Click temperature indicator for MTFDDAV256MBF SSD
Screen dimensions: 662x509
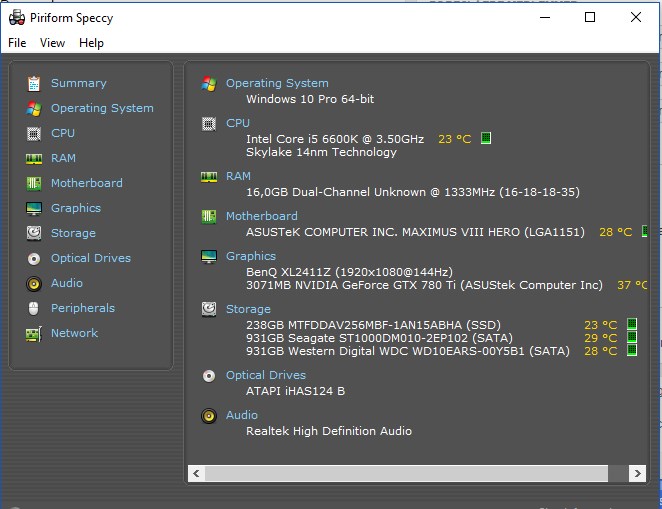click(632, 324)
